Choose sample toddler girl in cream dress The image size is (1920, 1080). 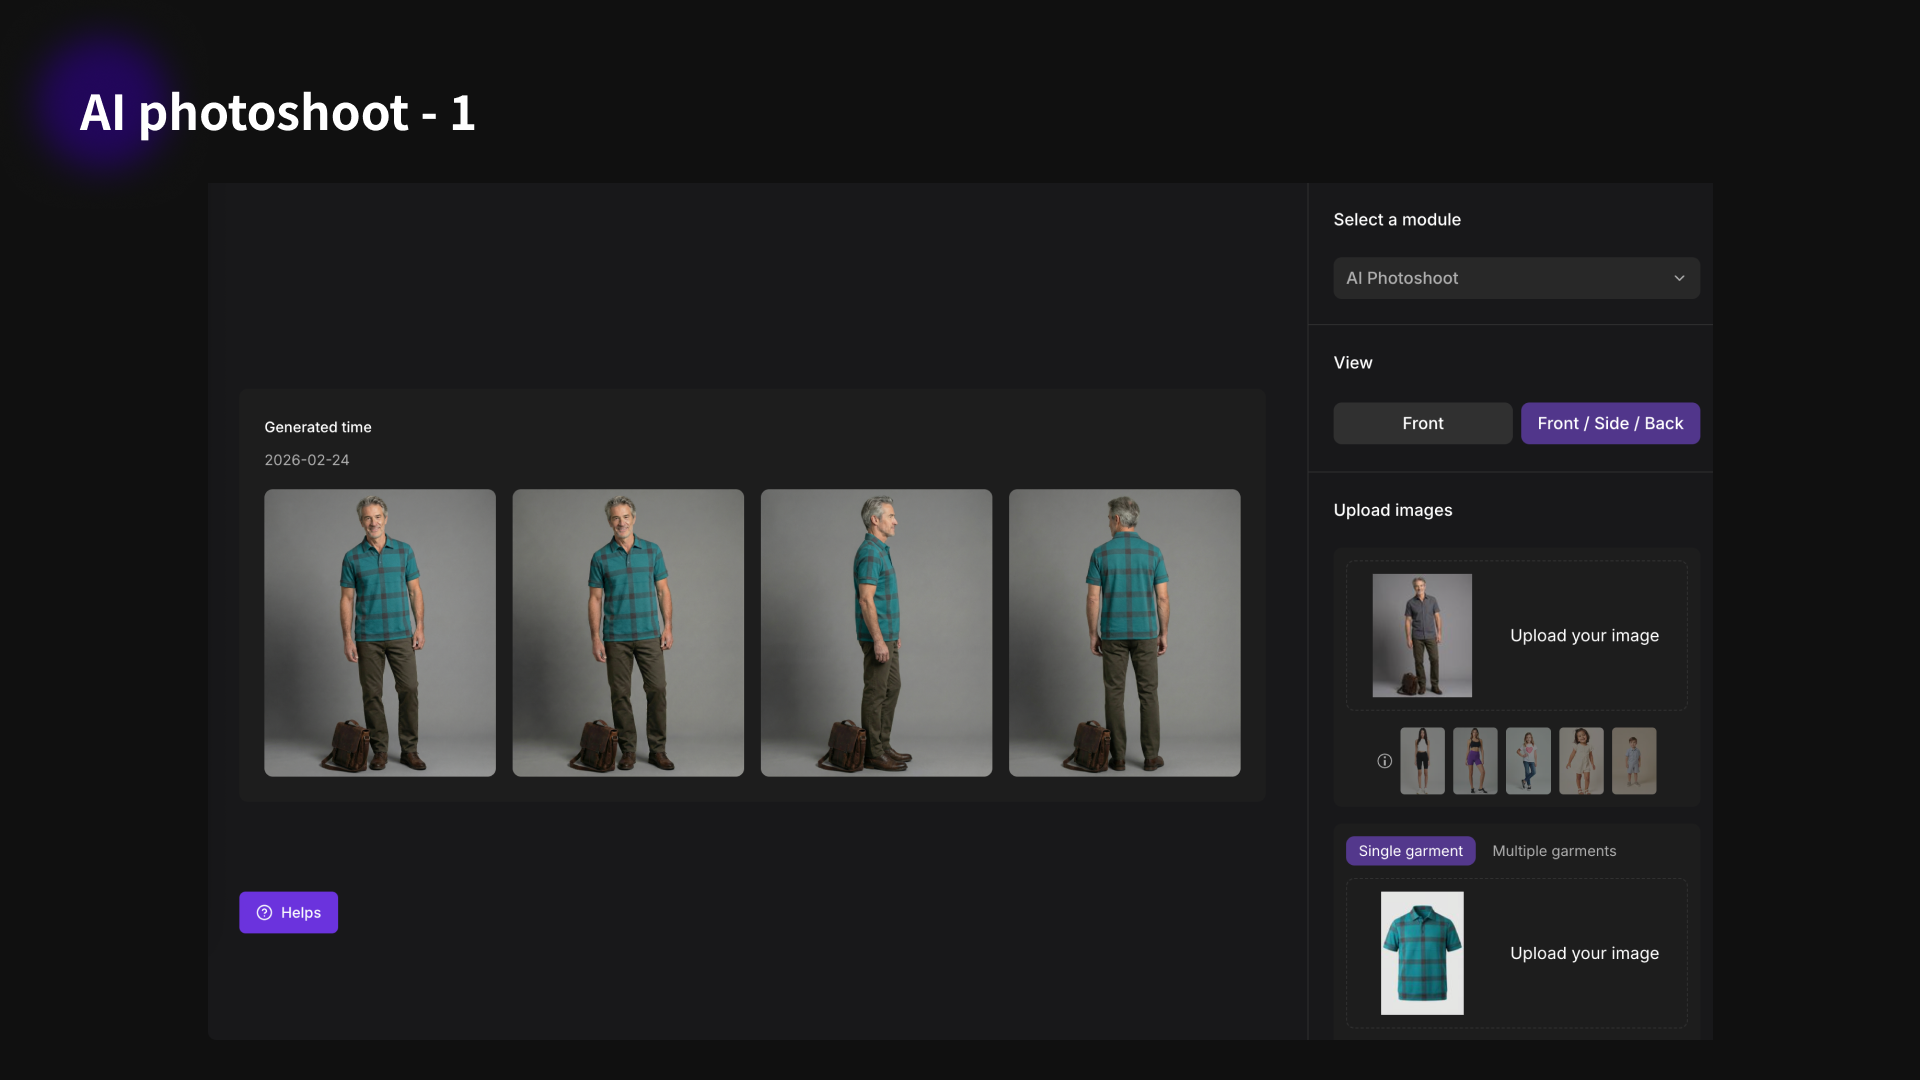click(x=1581, y=761)
